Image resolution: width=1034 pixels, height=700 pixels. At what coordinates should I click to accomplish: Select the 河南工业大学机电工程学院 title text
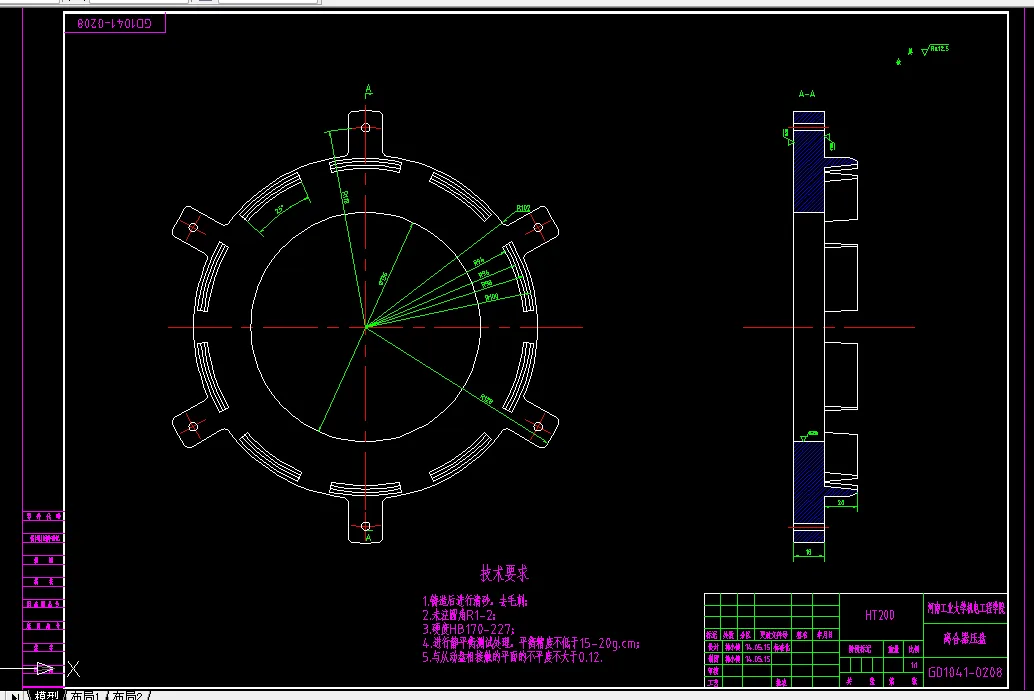pyautogui.click(x=966, y=608)
